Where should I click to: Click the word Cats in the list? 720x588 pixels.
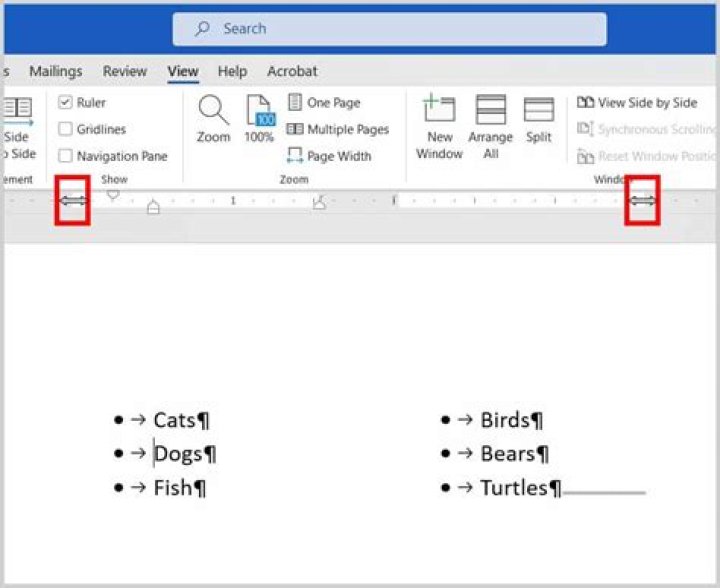tap(174, 420)
